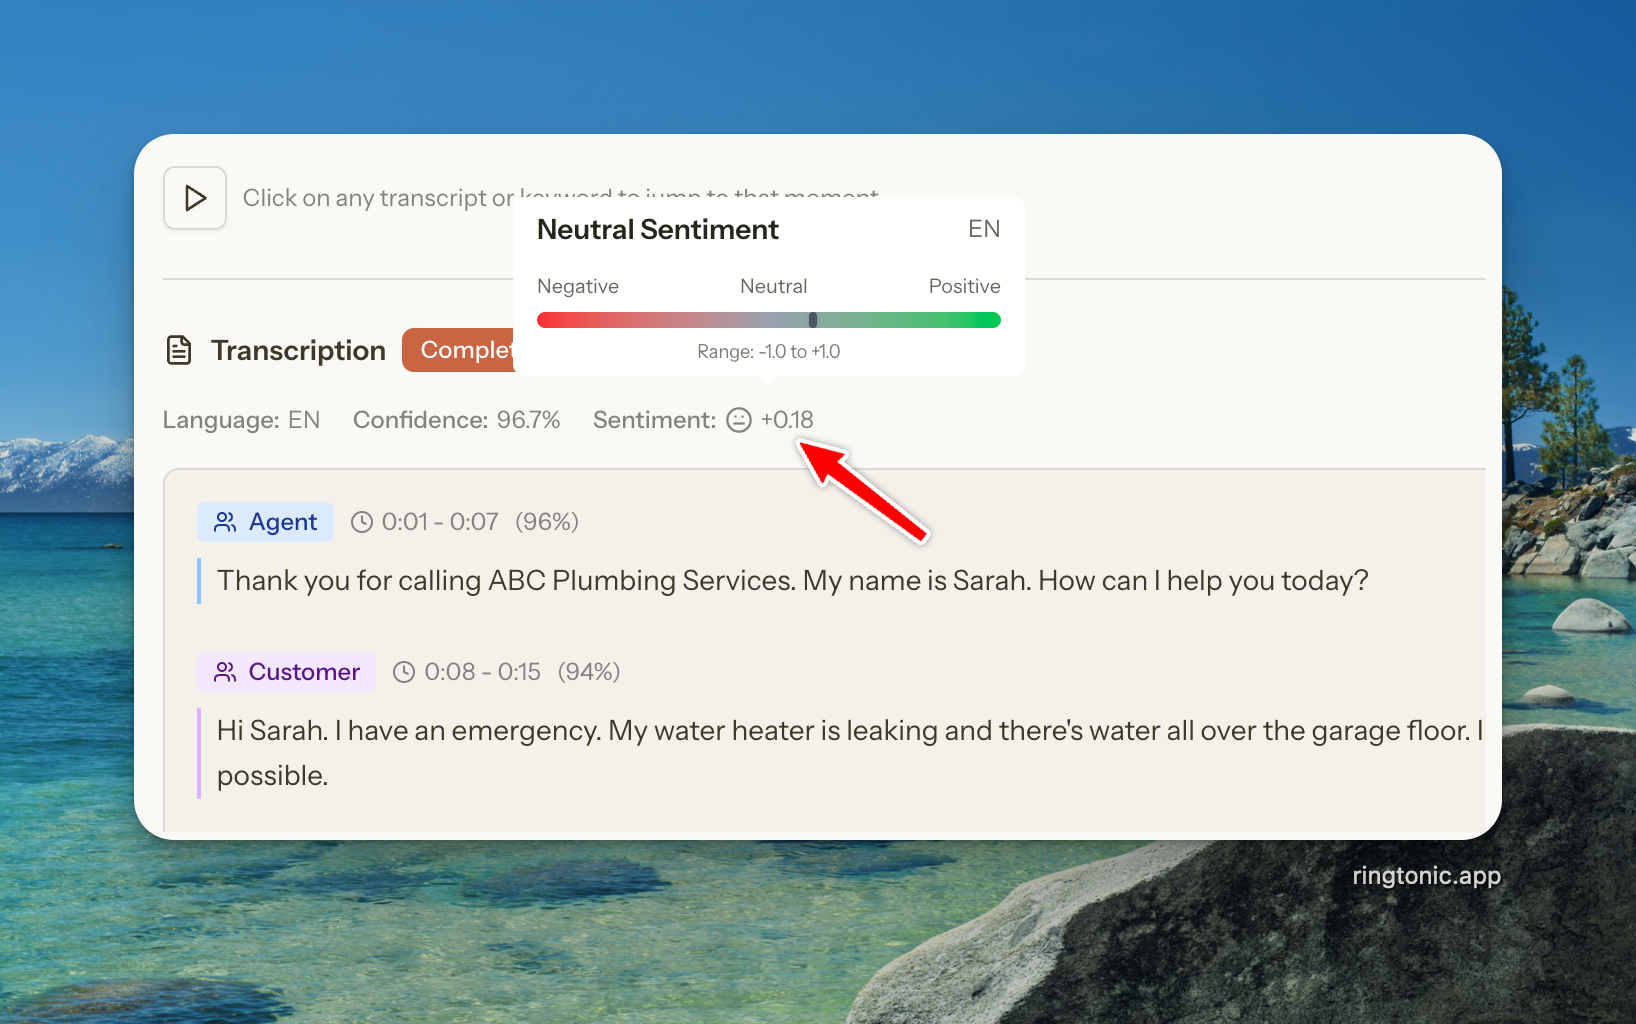Click the clock icon beside 0:08 - 0:15

404,672
